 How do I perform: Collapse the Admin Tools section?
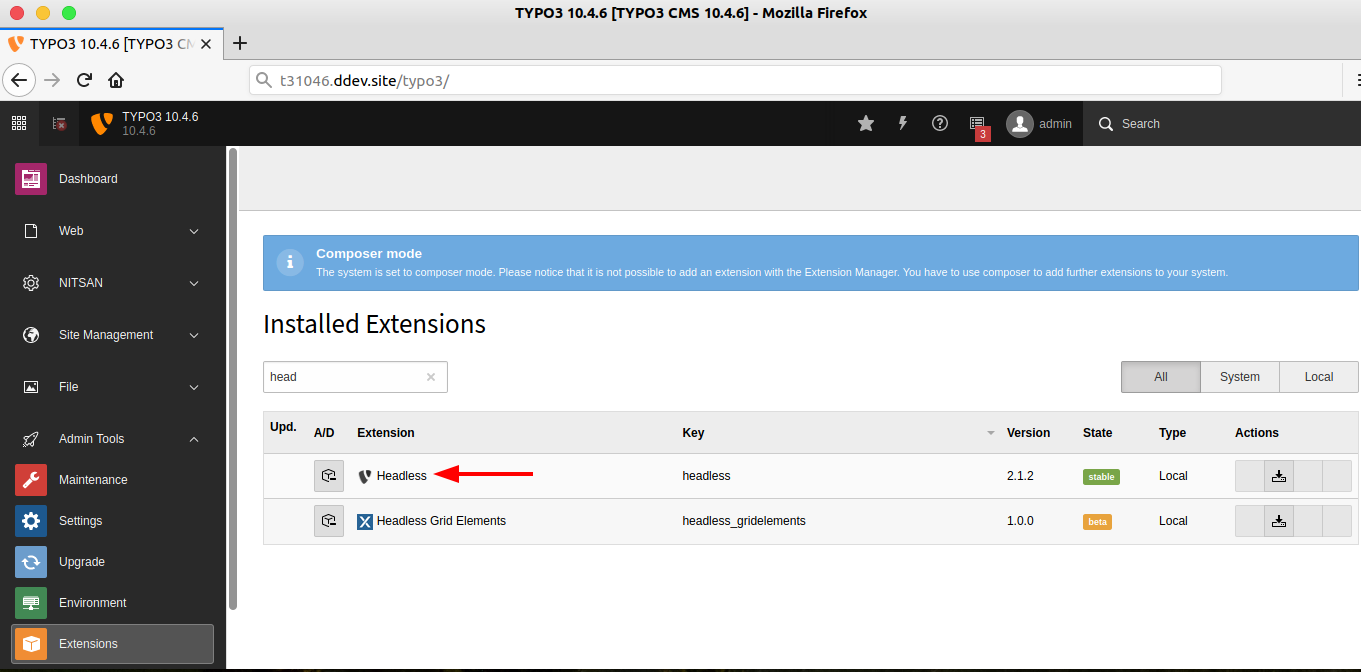(112, 438)
